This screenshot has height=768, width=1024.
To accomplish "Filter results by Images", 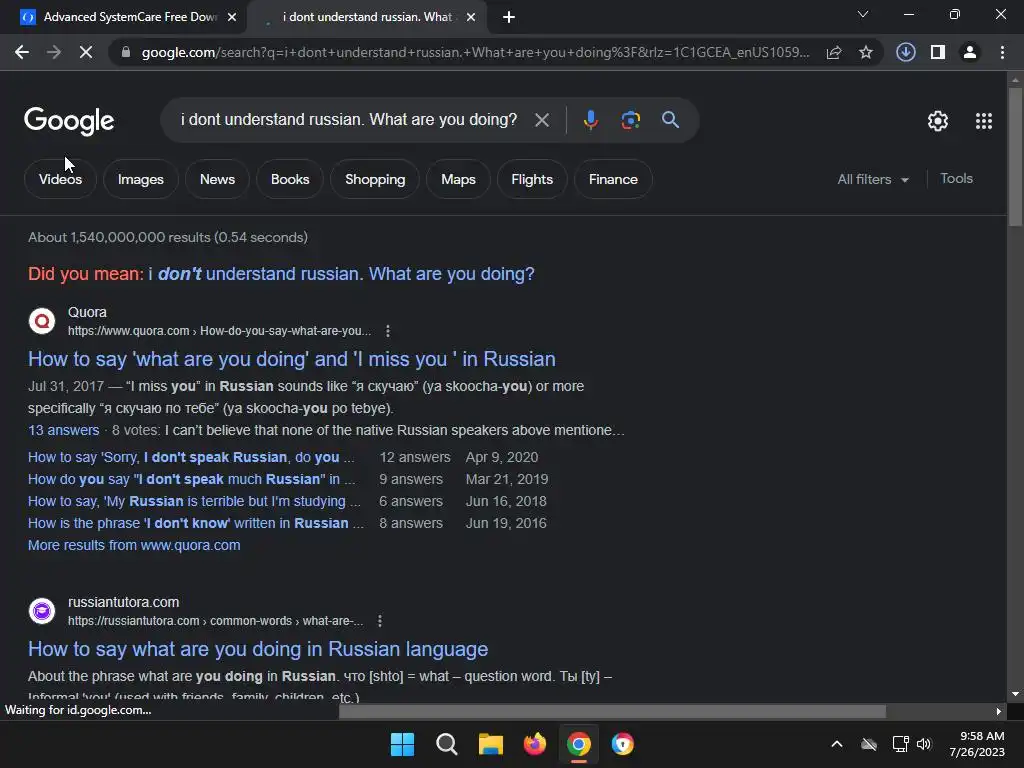I will [140, 179].
